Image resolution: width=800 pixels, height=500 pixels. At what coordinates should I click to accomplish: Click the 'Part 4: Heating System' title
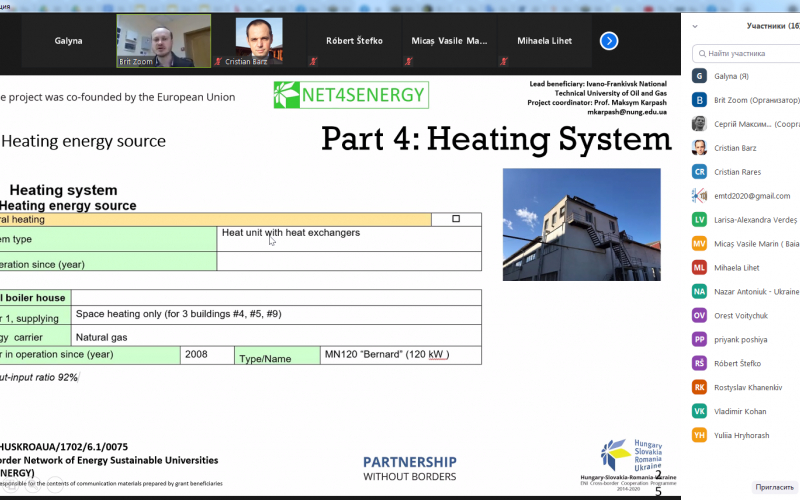pyautogui.click(x=496, y=139)
